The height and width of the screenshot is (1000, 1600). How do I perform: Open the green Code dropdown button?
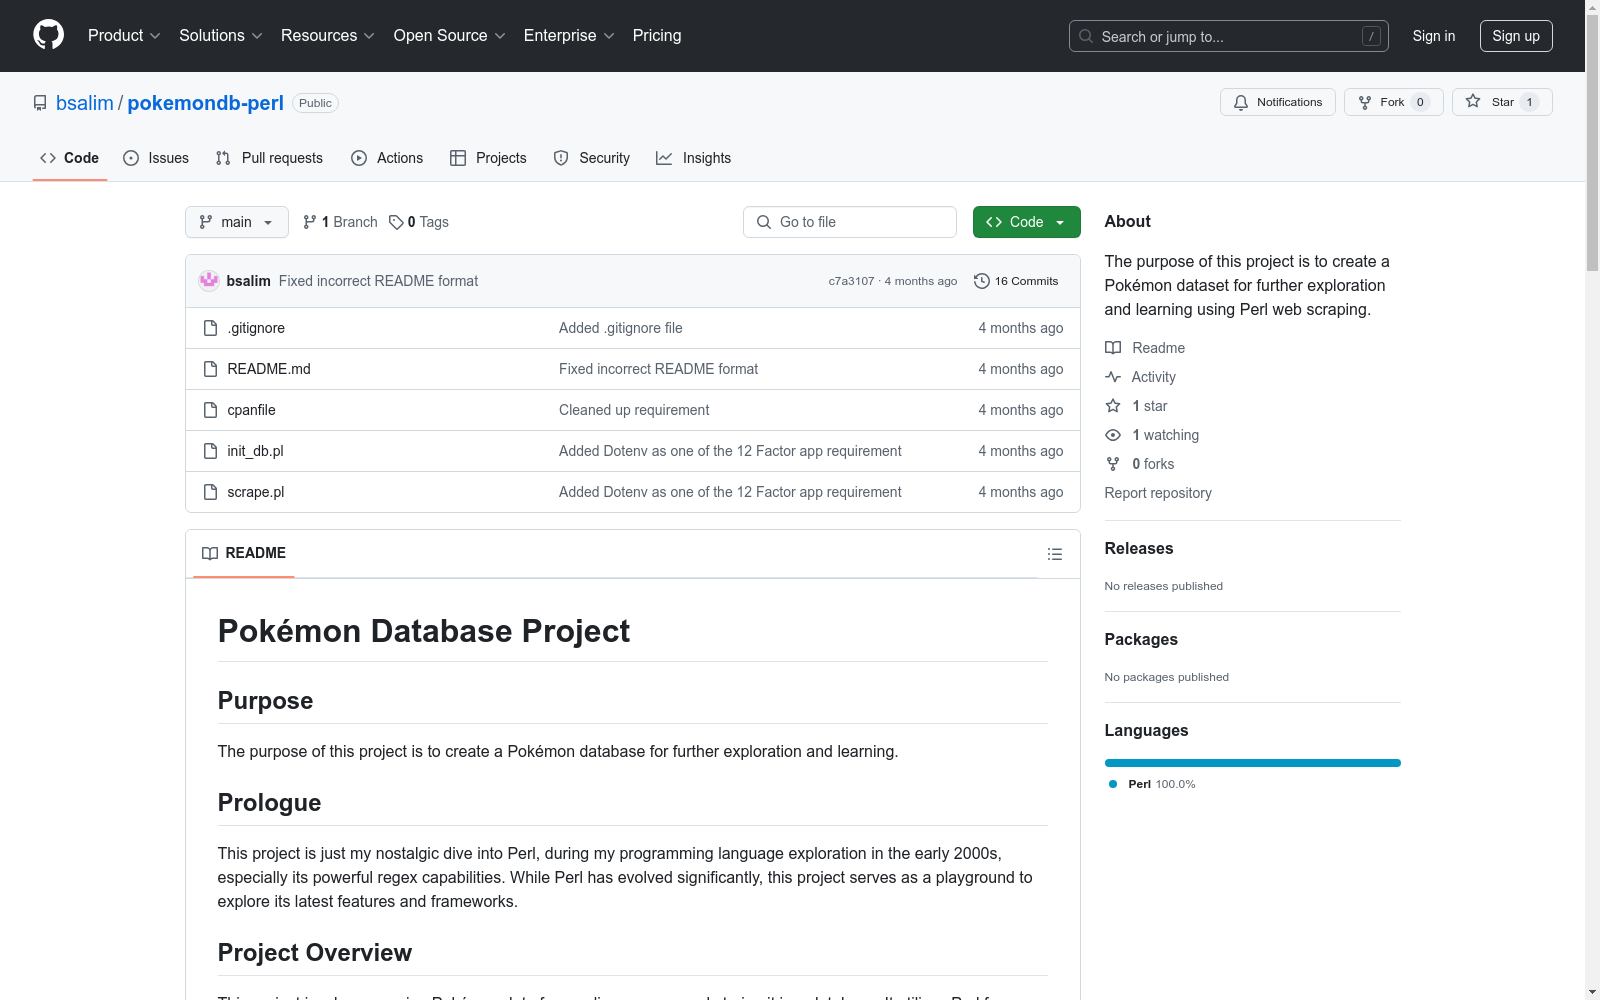[1027, 222]
